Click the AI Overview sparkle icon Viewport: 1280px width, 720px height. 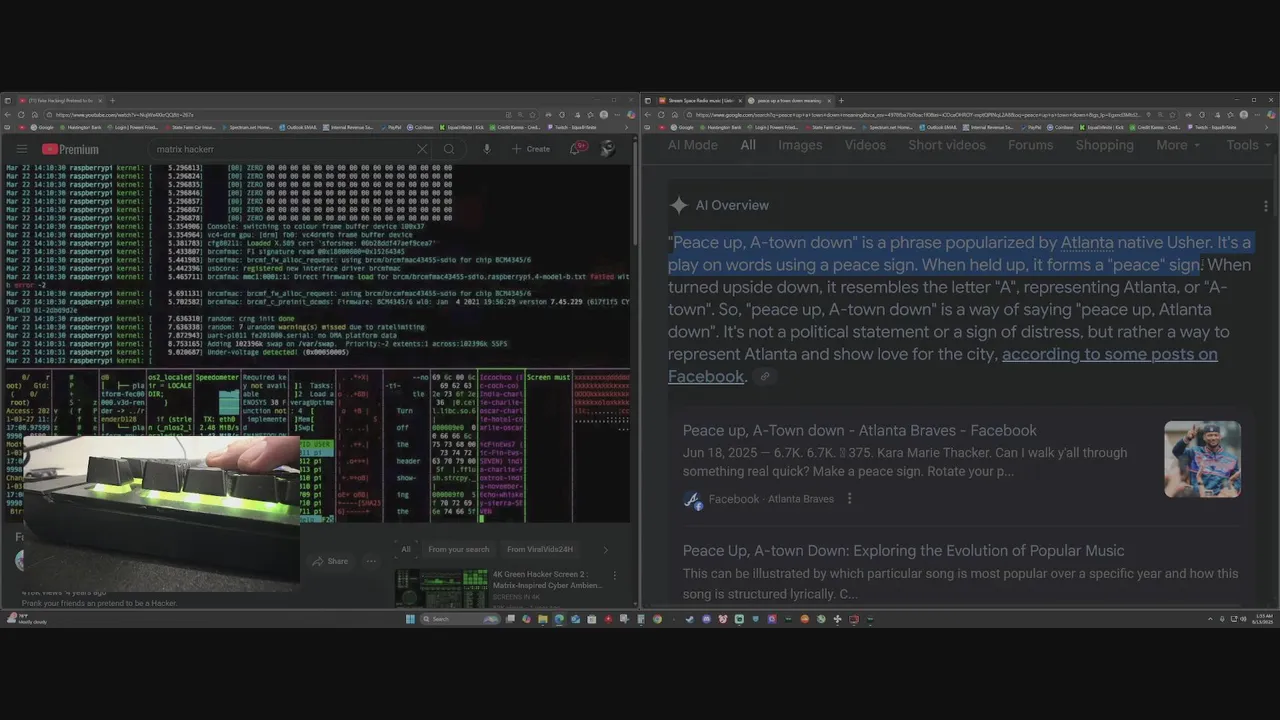click(x=679, y=205)
